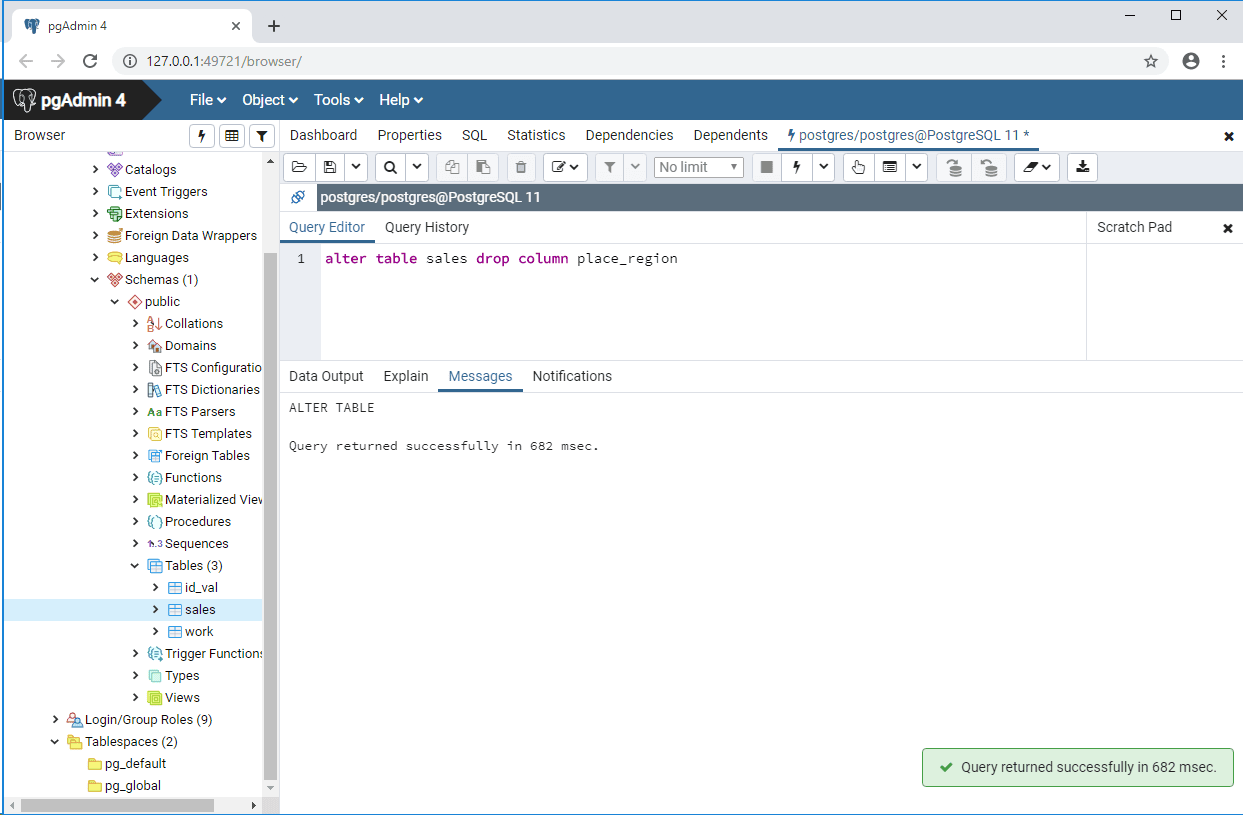Open a new browser tab
The image size is (1243, 815).
[274, 26]
